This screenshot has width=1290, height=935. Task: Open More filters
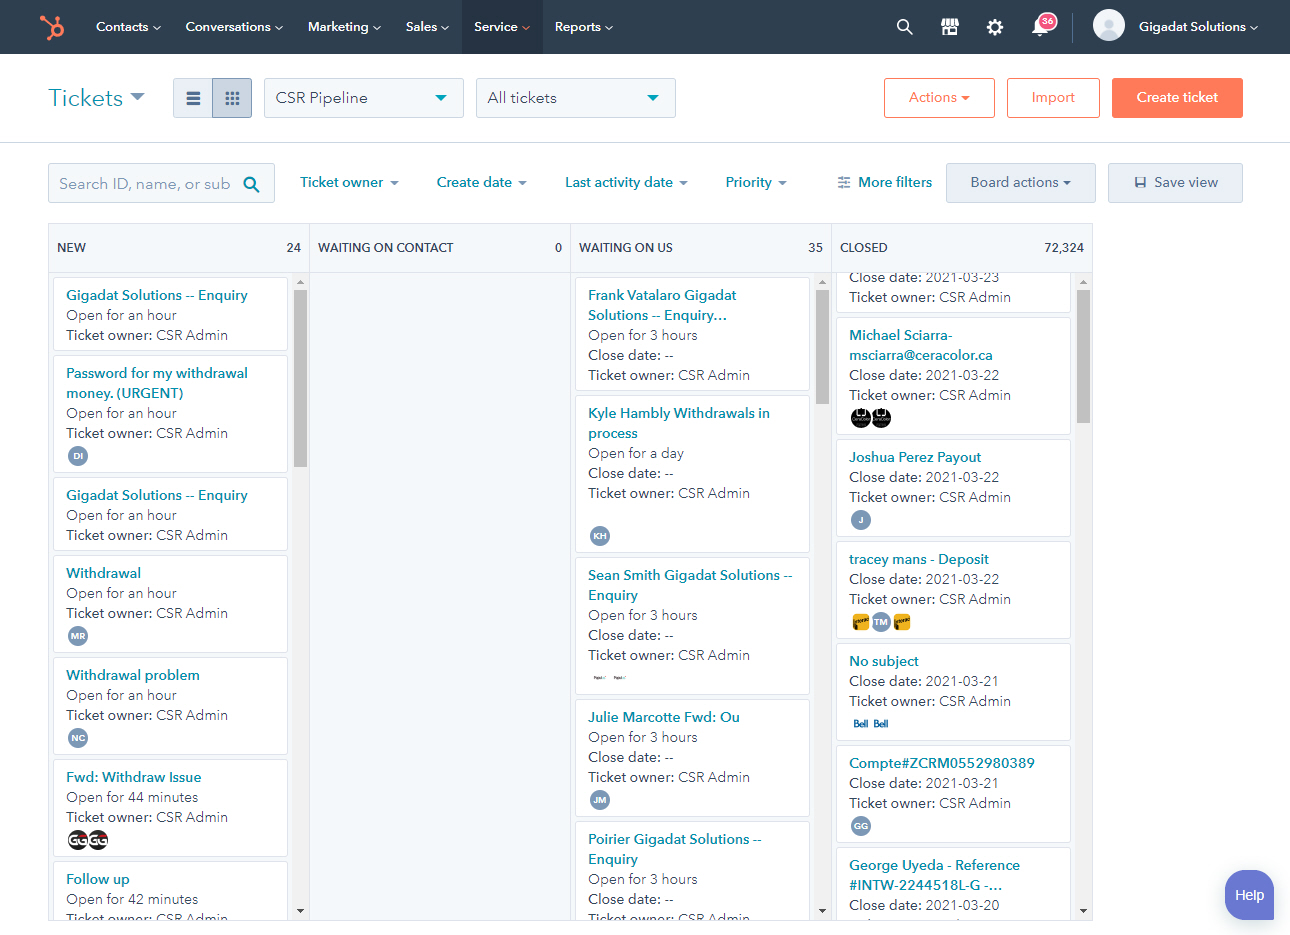click(x=884, y=183)
